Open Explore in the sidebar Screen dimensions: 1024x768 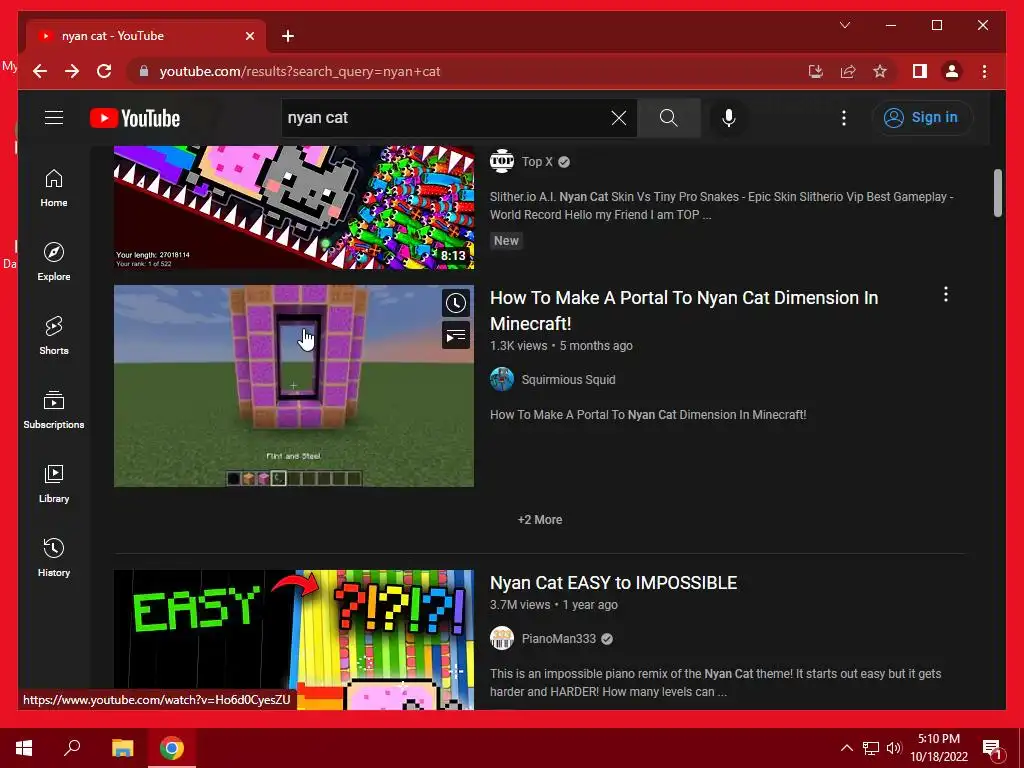(x=54, y=262)
